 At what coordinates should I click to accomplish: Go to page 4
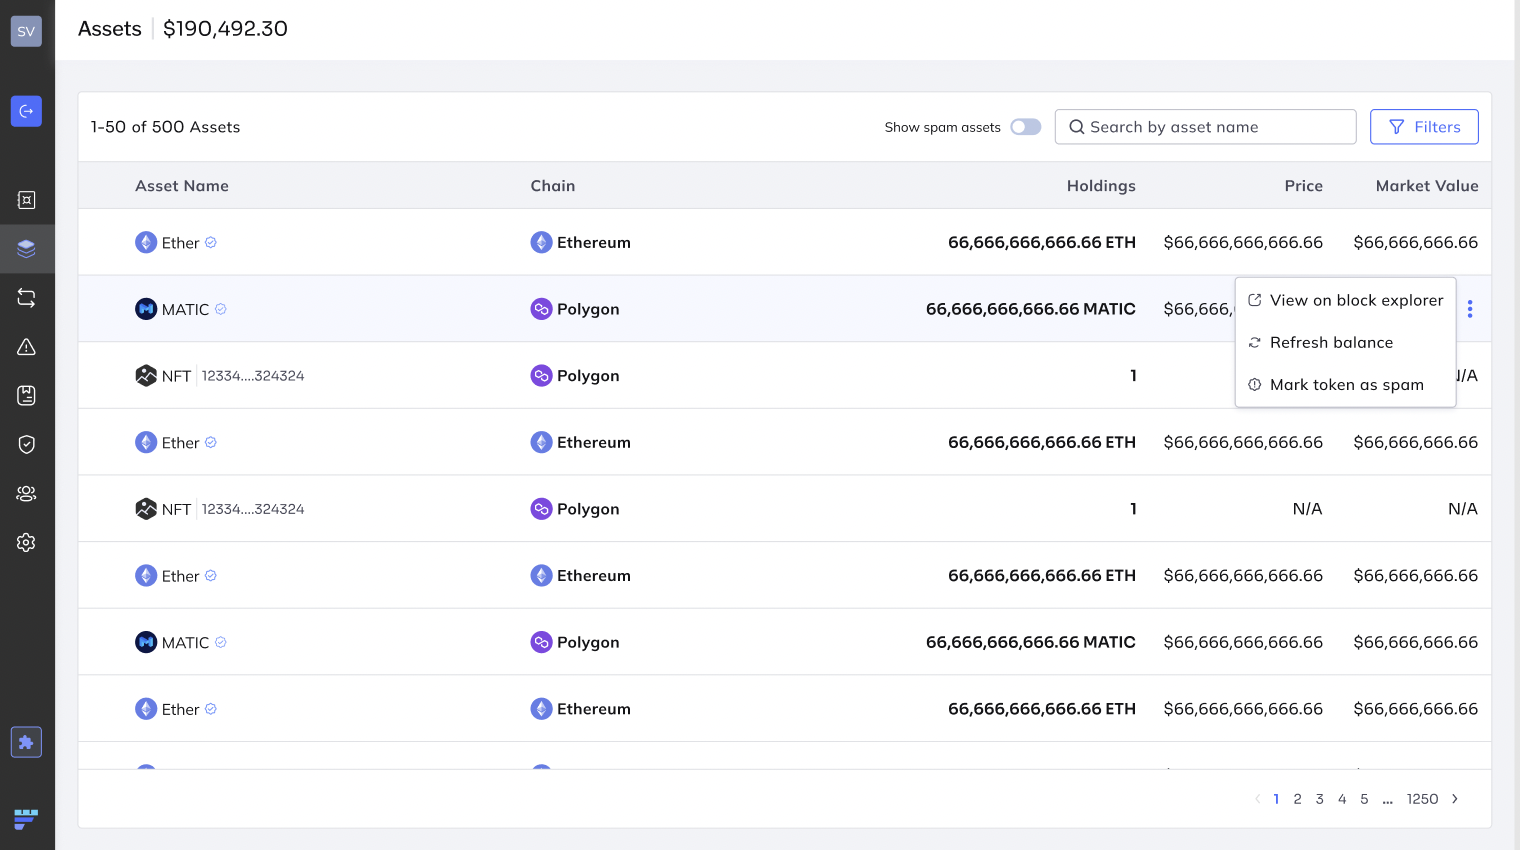tap(1342, 799)
